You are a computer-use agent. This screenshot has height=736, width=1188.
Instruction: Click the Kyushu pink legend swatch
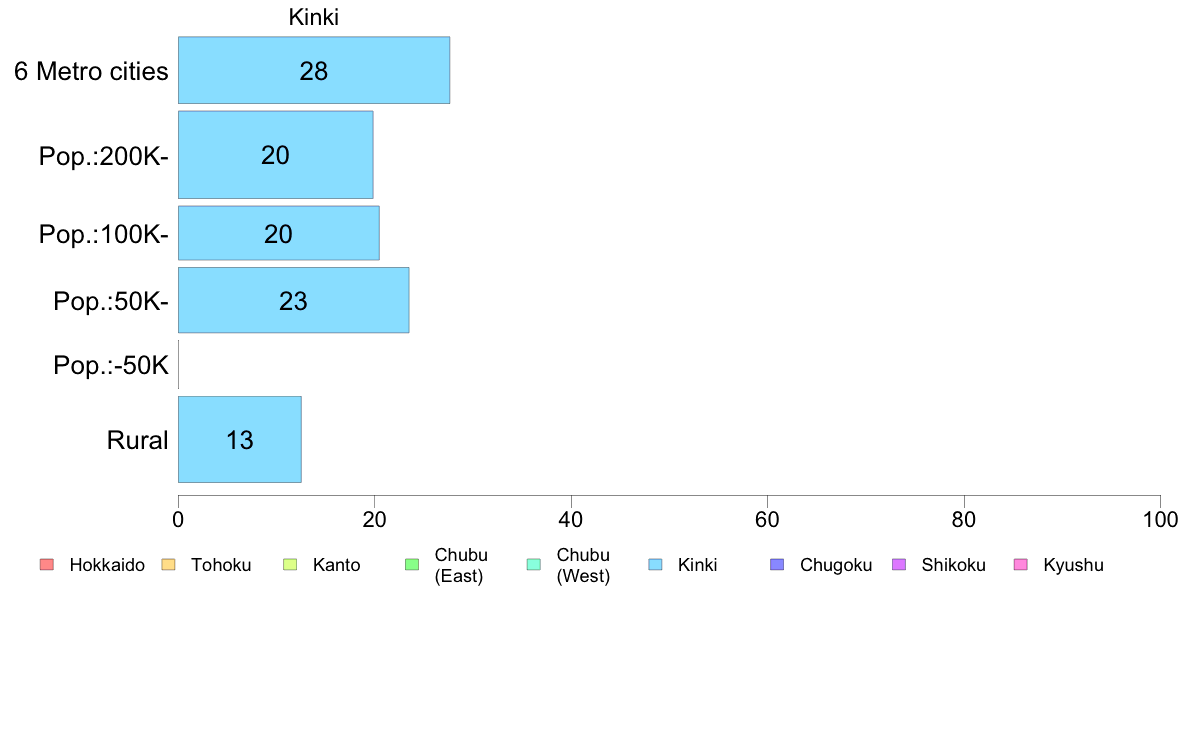click(1021, 565)
